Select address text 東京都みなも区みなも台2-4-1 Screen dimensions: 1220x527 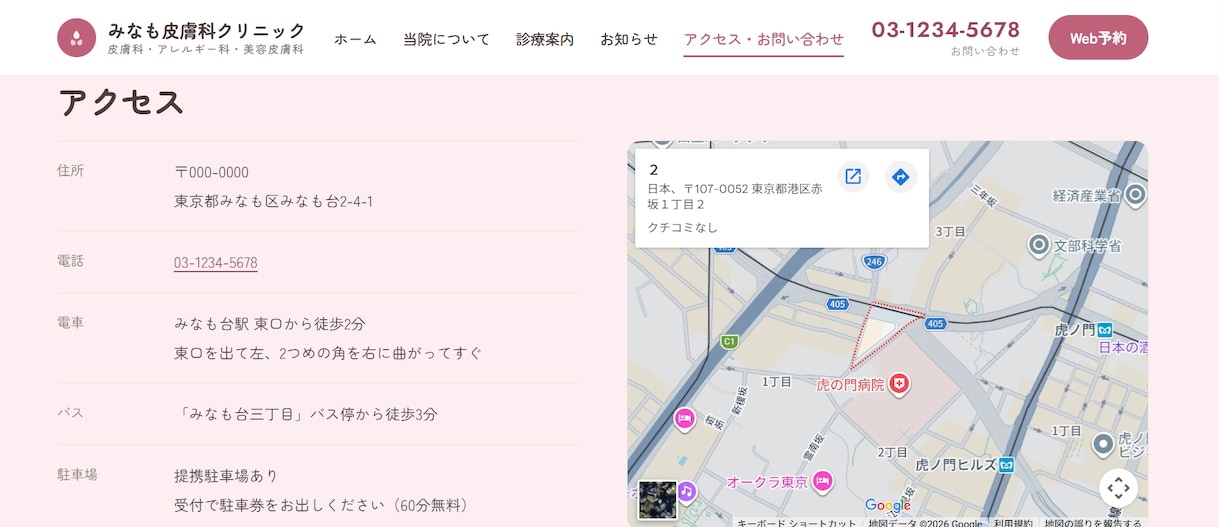[x=274, y=202]
